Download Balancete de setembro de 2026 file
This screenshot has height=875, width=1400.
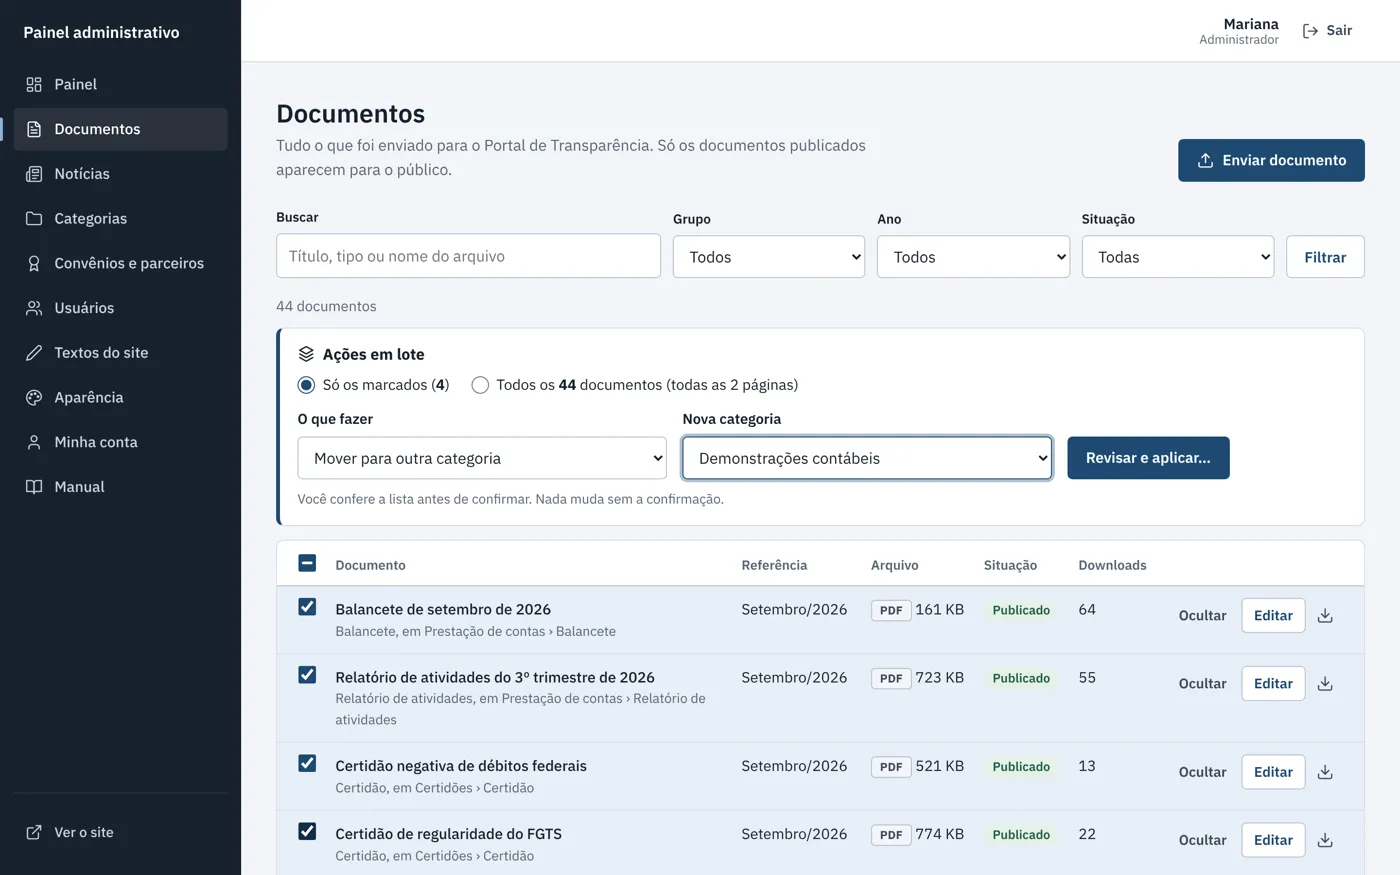(1325, 616)
